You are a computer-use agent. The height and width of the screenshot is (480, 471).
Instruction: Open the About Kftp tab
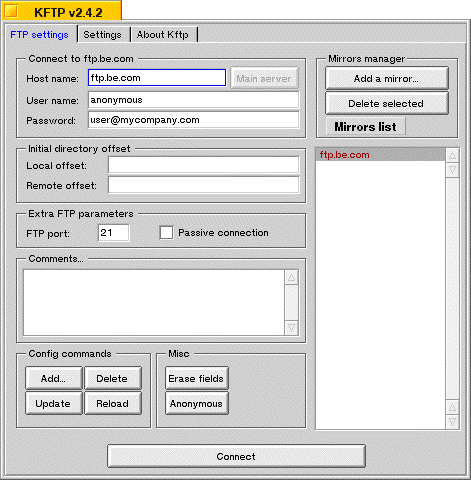tap(163, 35)
